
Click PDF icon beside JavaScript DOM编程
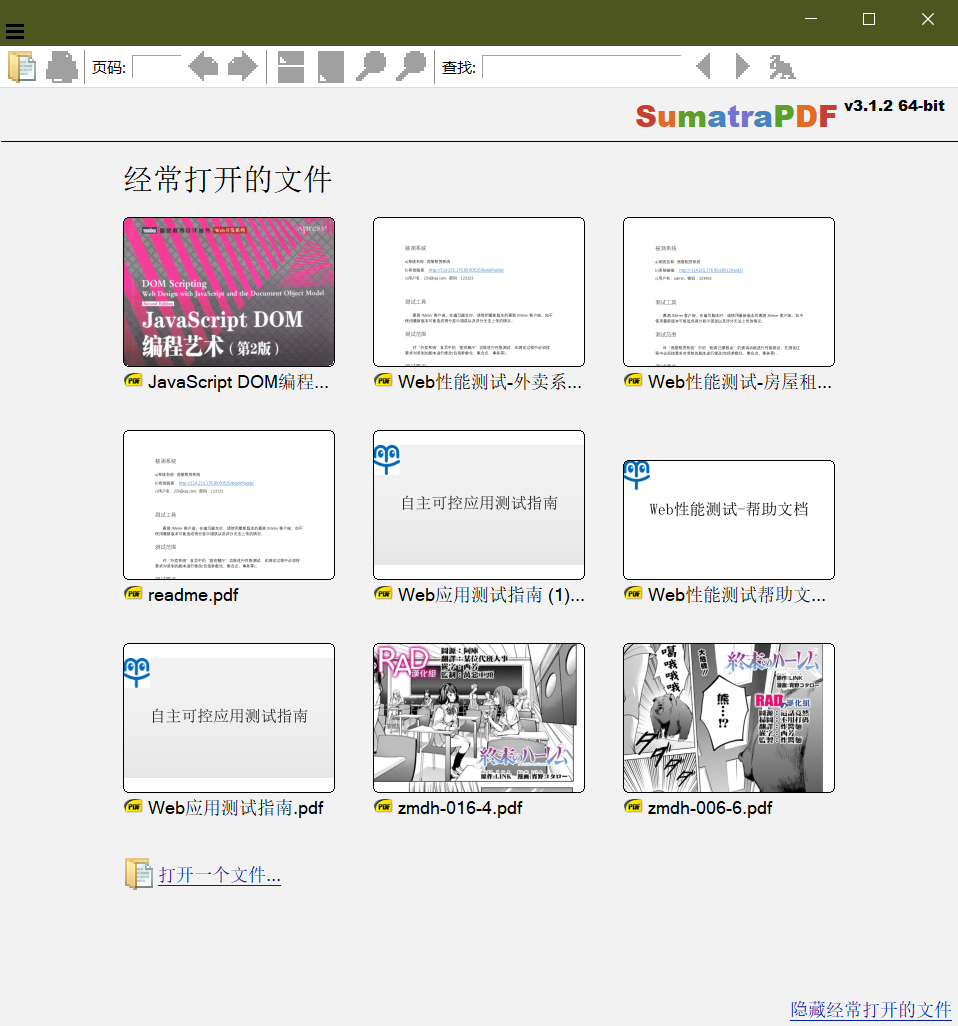coord(133,380)
